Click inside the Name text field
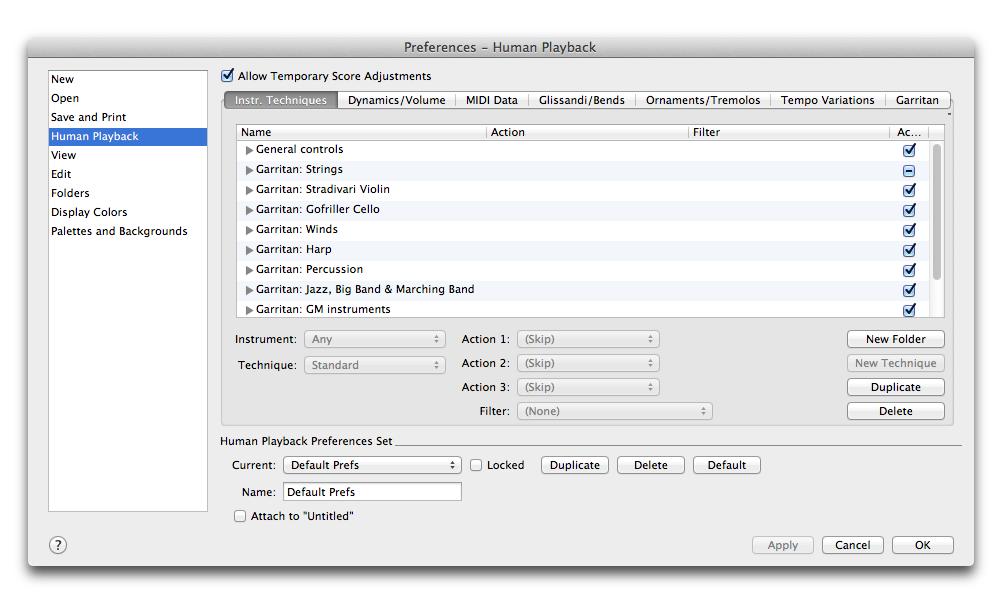1002x602 pixels. coord(371,491)
